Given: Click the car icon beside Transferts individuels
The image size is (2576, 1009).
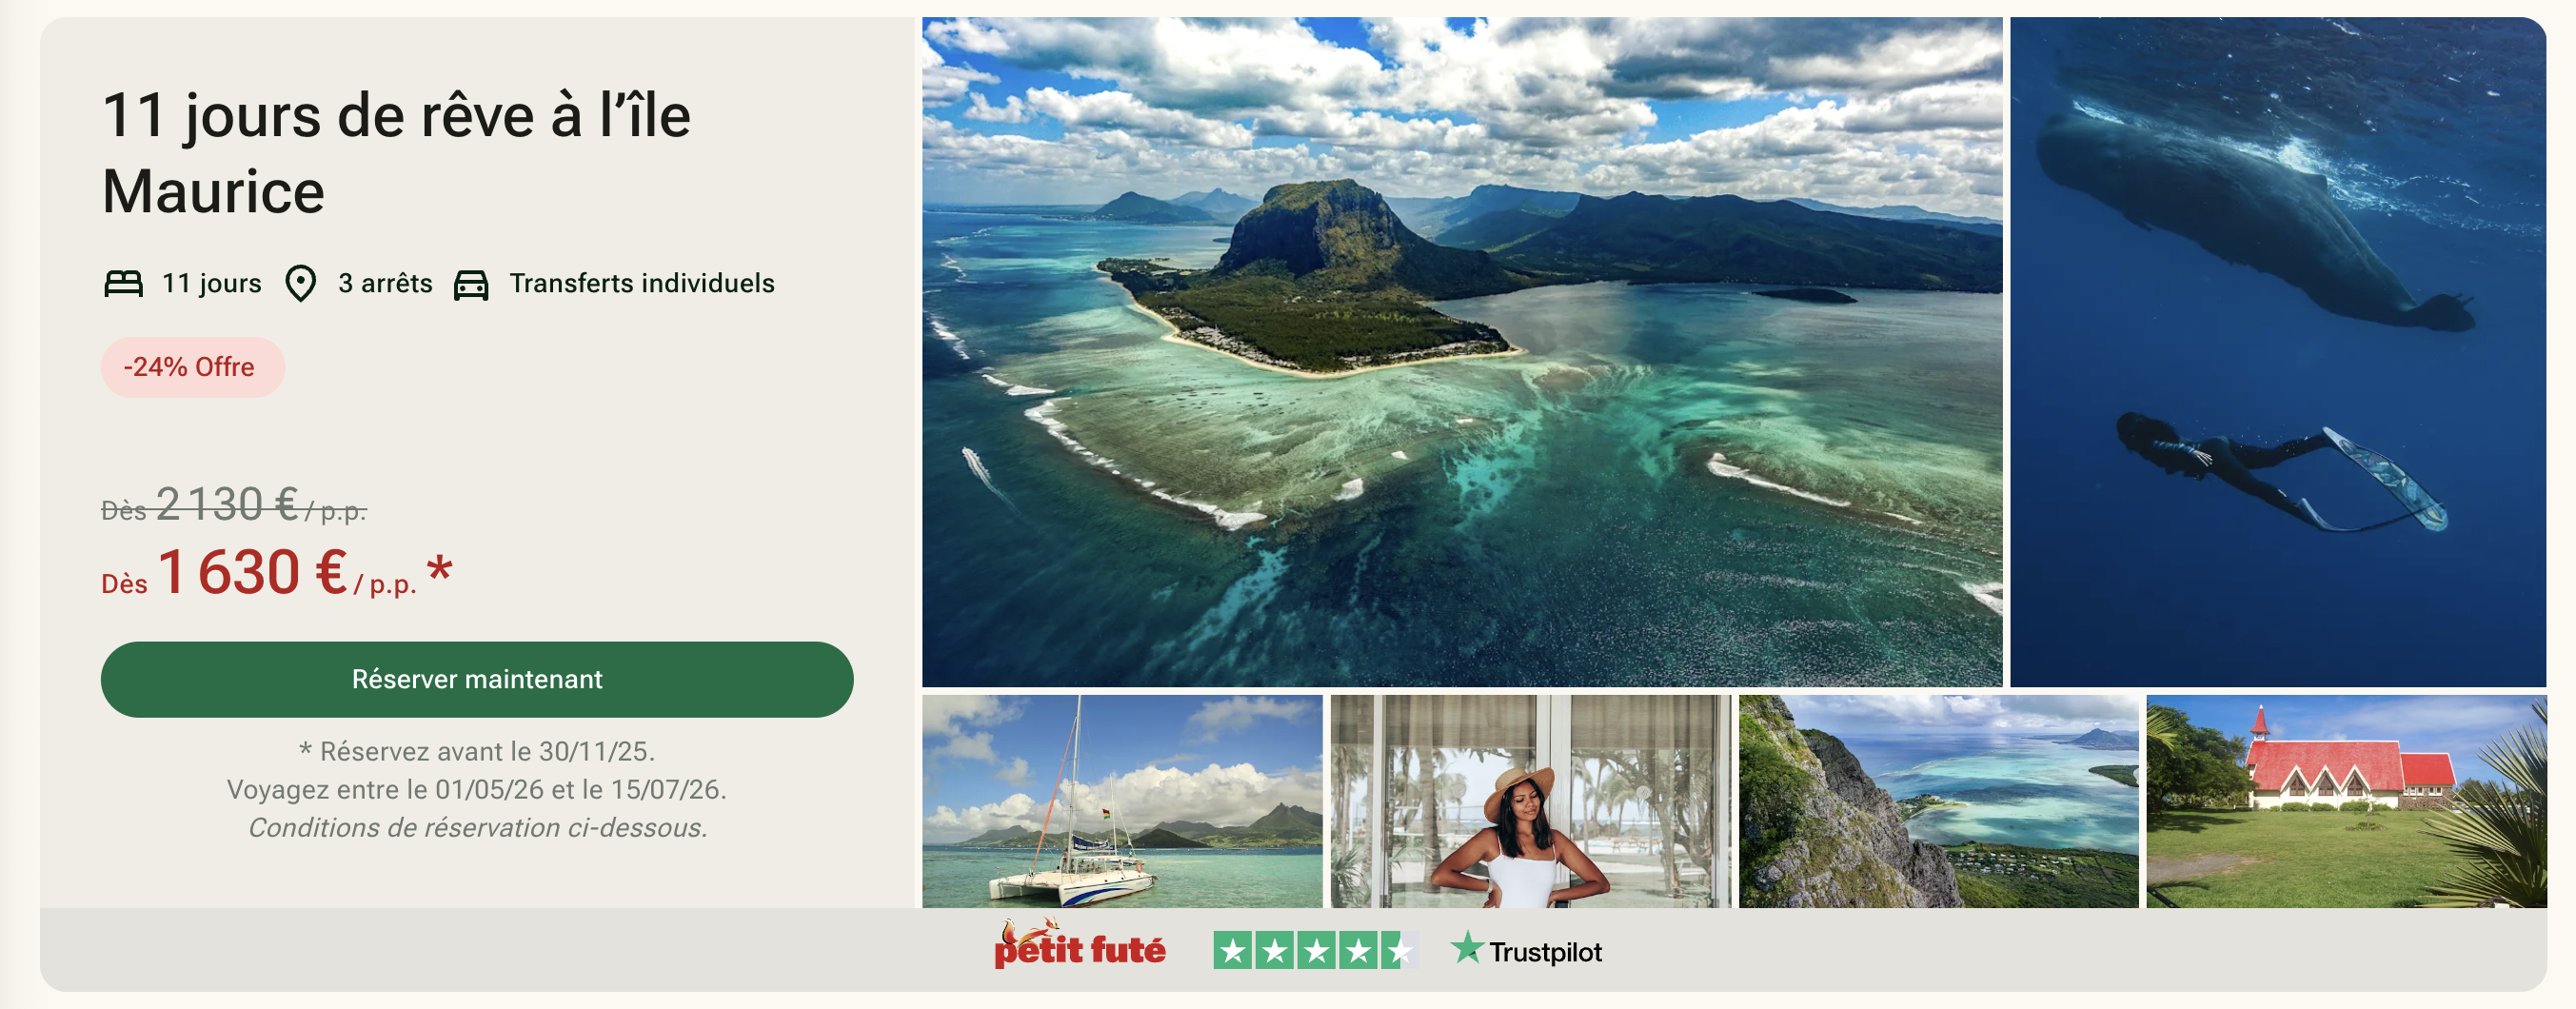Looking at the screenshot, I should [471, 285].
